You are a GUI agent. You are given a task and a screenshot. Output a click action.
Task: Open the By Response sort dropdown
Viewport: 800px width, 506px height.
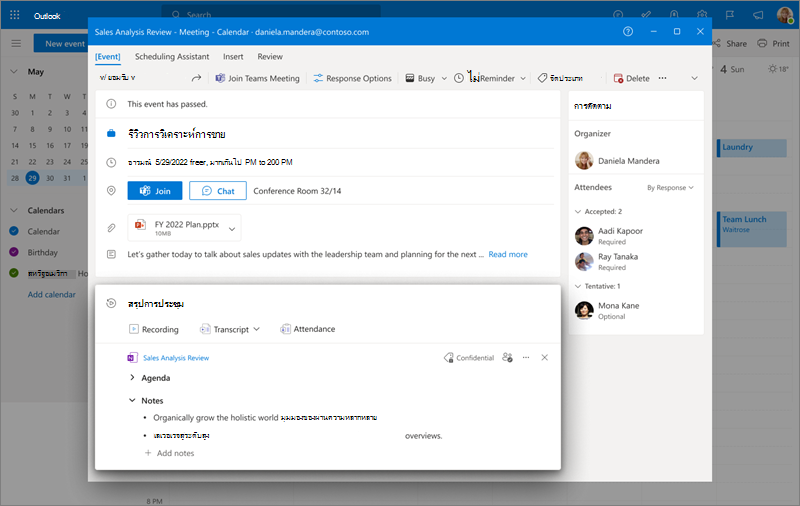point(670,188)
